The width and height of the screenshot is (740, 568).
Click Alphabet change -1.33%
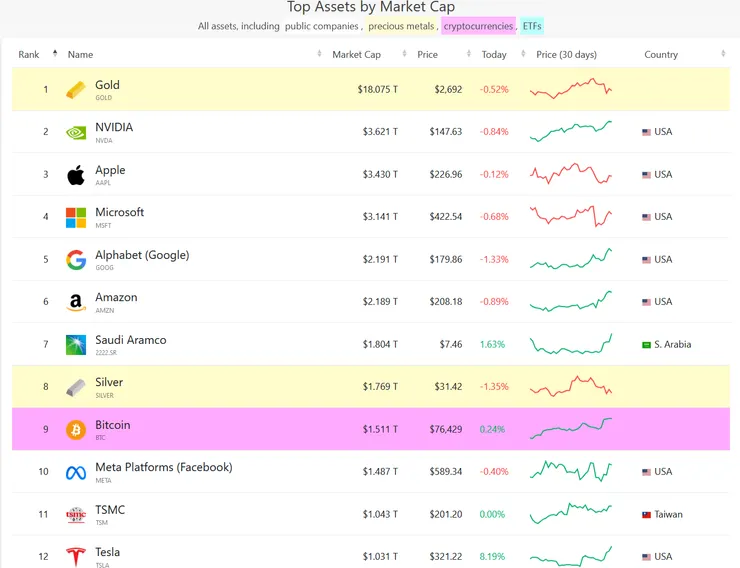tap(494, 259)
